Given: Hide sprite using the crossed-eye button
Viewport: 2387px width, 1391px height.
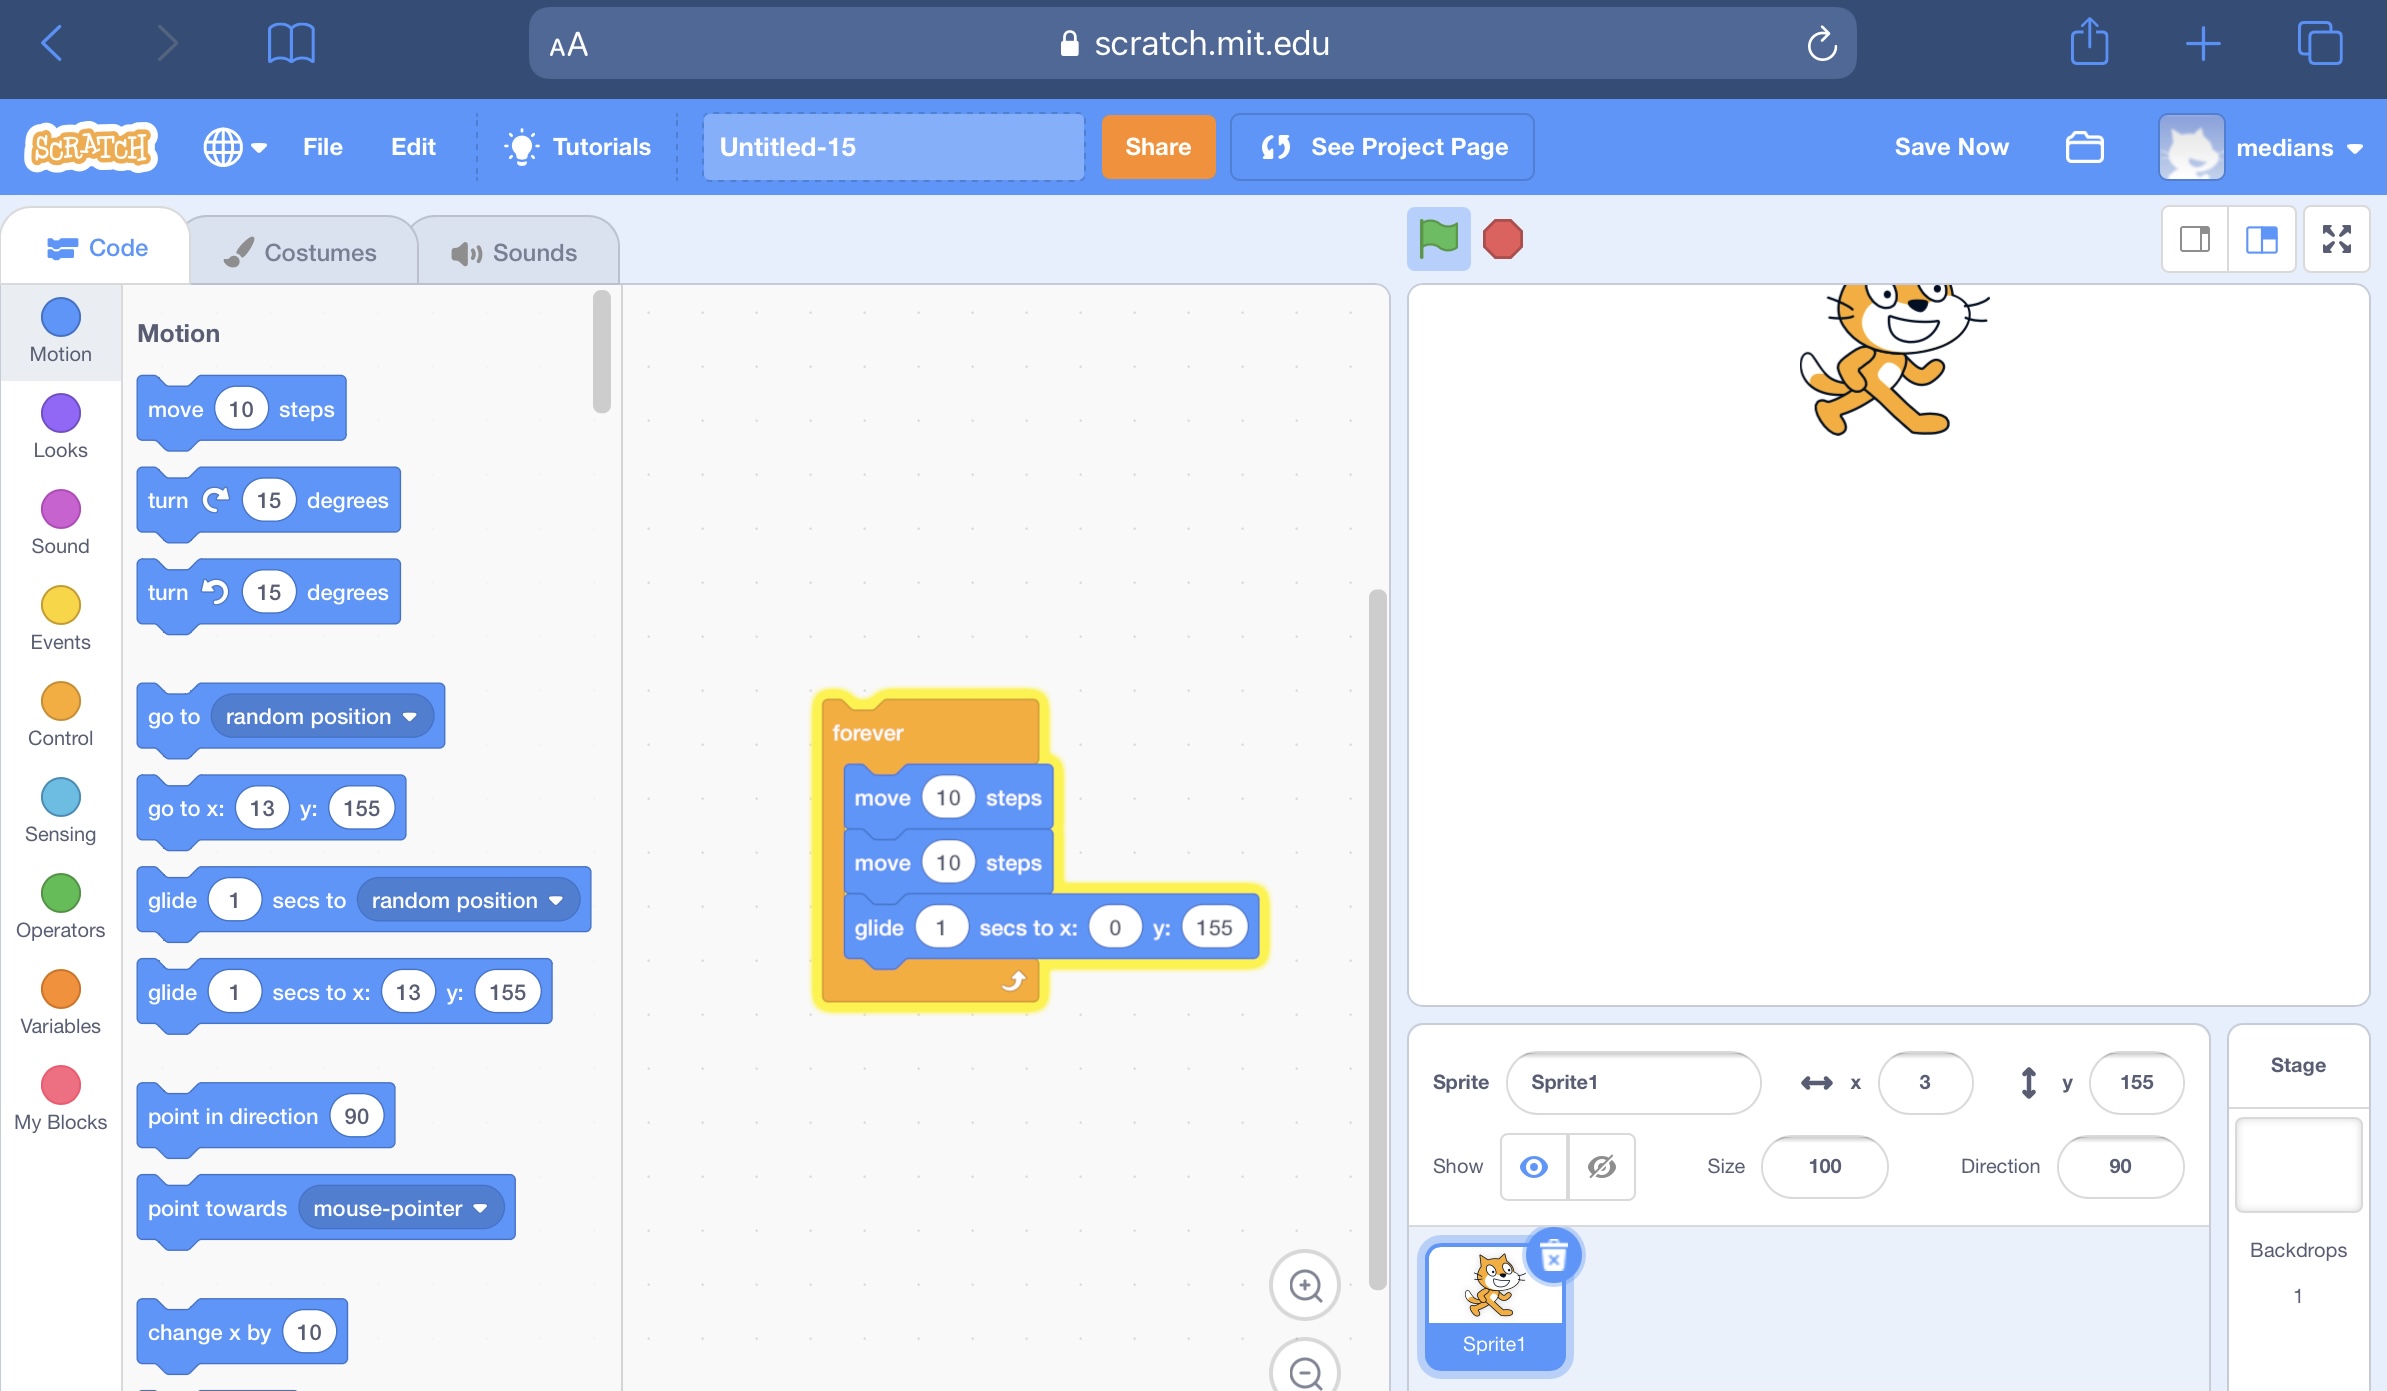Looking at the screenshot, I should tap(1601, 1166).
